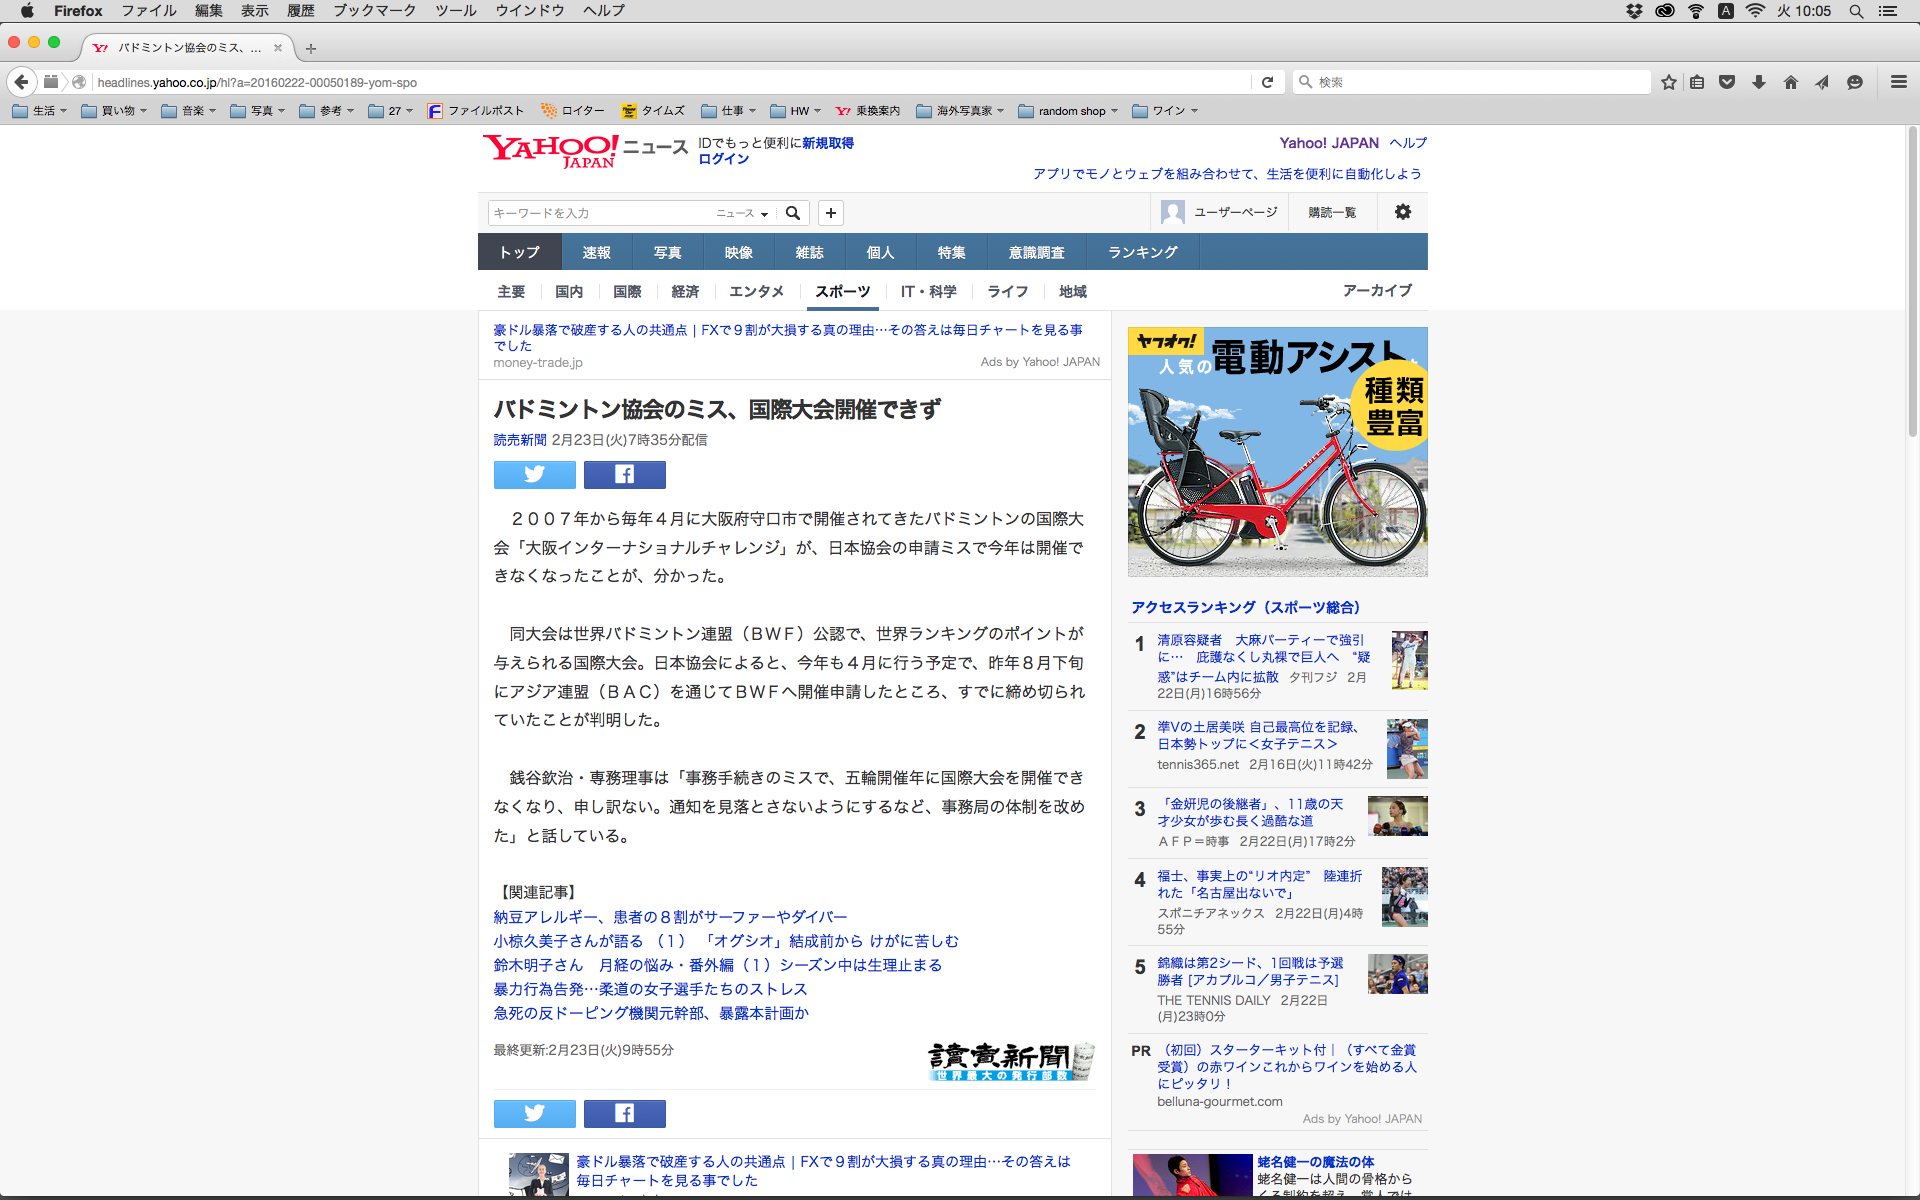The image size is (1920, 1200).
Task: Open the ログイン link
Action: pyautogui.click(x=723, y=159)
